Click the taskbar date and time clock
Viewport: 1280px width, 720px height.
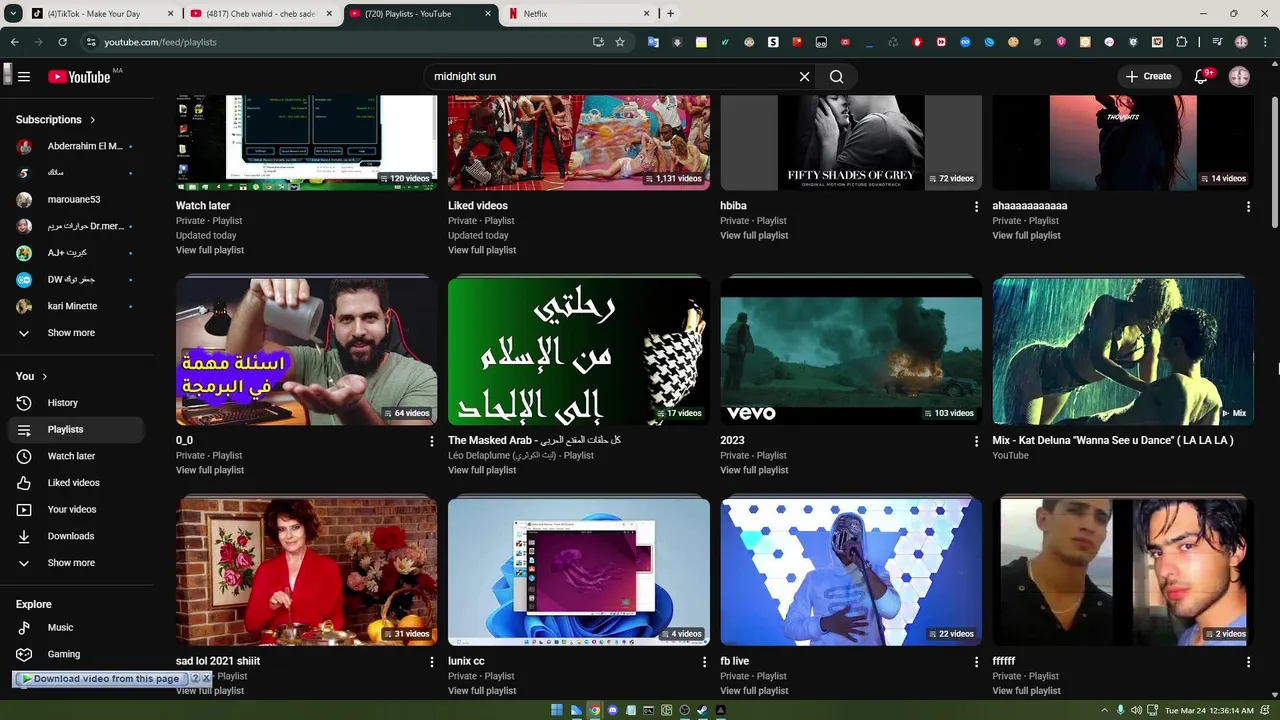1209,710
